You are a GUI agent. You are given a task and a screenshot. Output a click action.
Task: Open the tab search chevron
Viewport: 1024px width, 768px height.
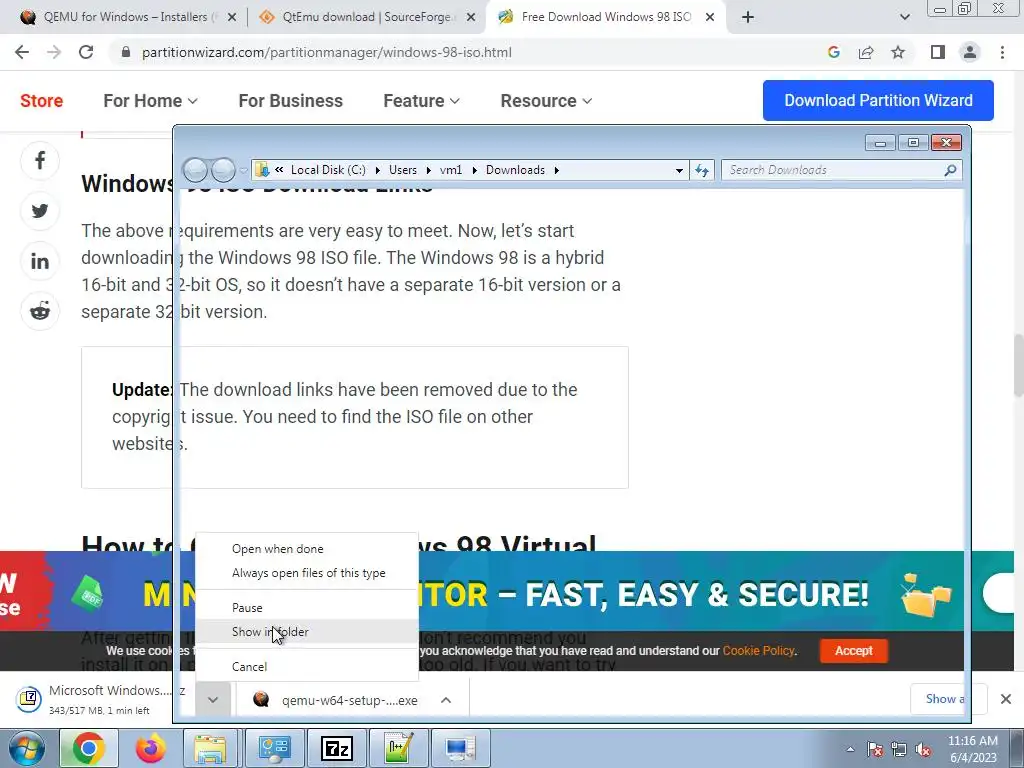pos(904,17)
